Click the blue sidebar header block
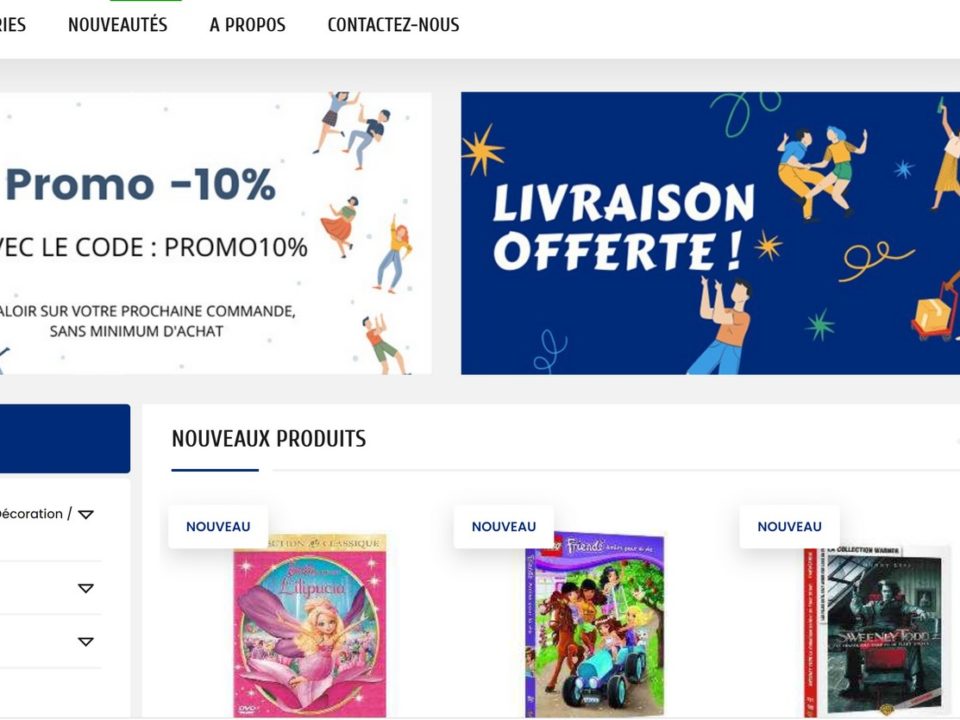This screenshot has width=960, height=720. [x=65, y=438]
